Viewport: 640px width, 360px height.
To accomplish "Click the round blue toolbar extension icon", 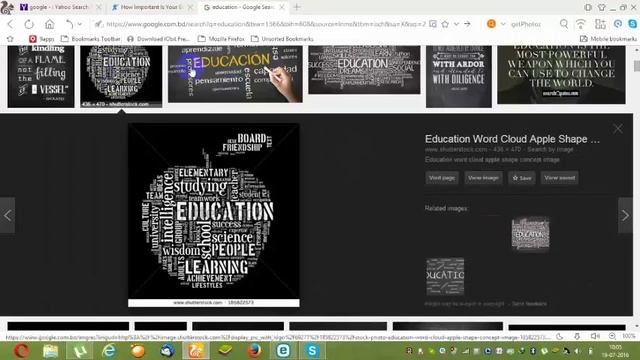I will click(618, 24).
